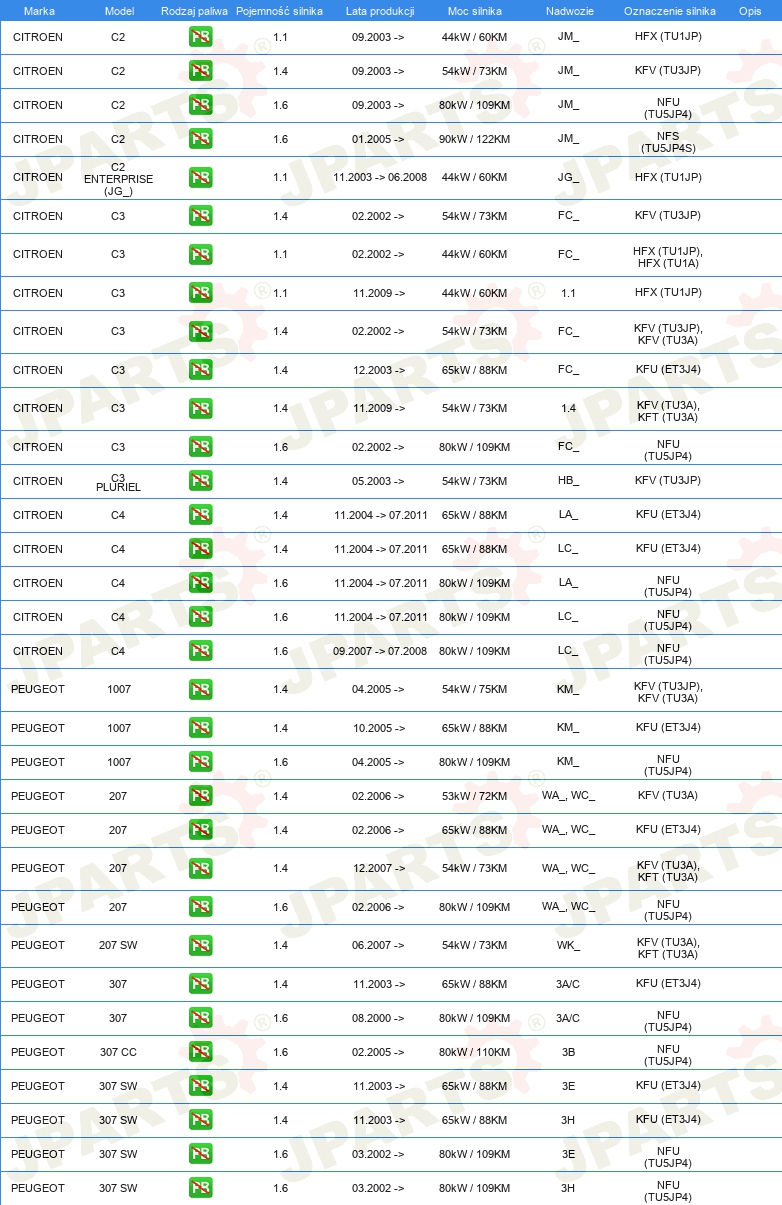Click the Opis column header
Image resolution: width=782 pixels, height=1205 pixels.
point(750,10)
